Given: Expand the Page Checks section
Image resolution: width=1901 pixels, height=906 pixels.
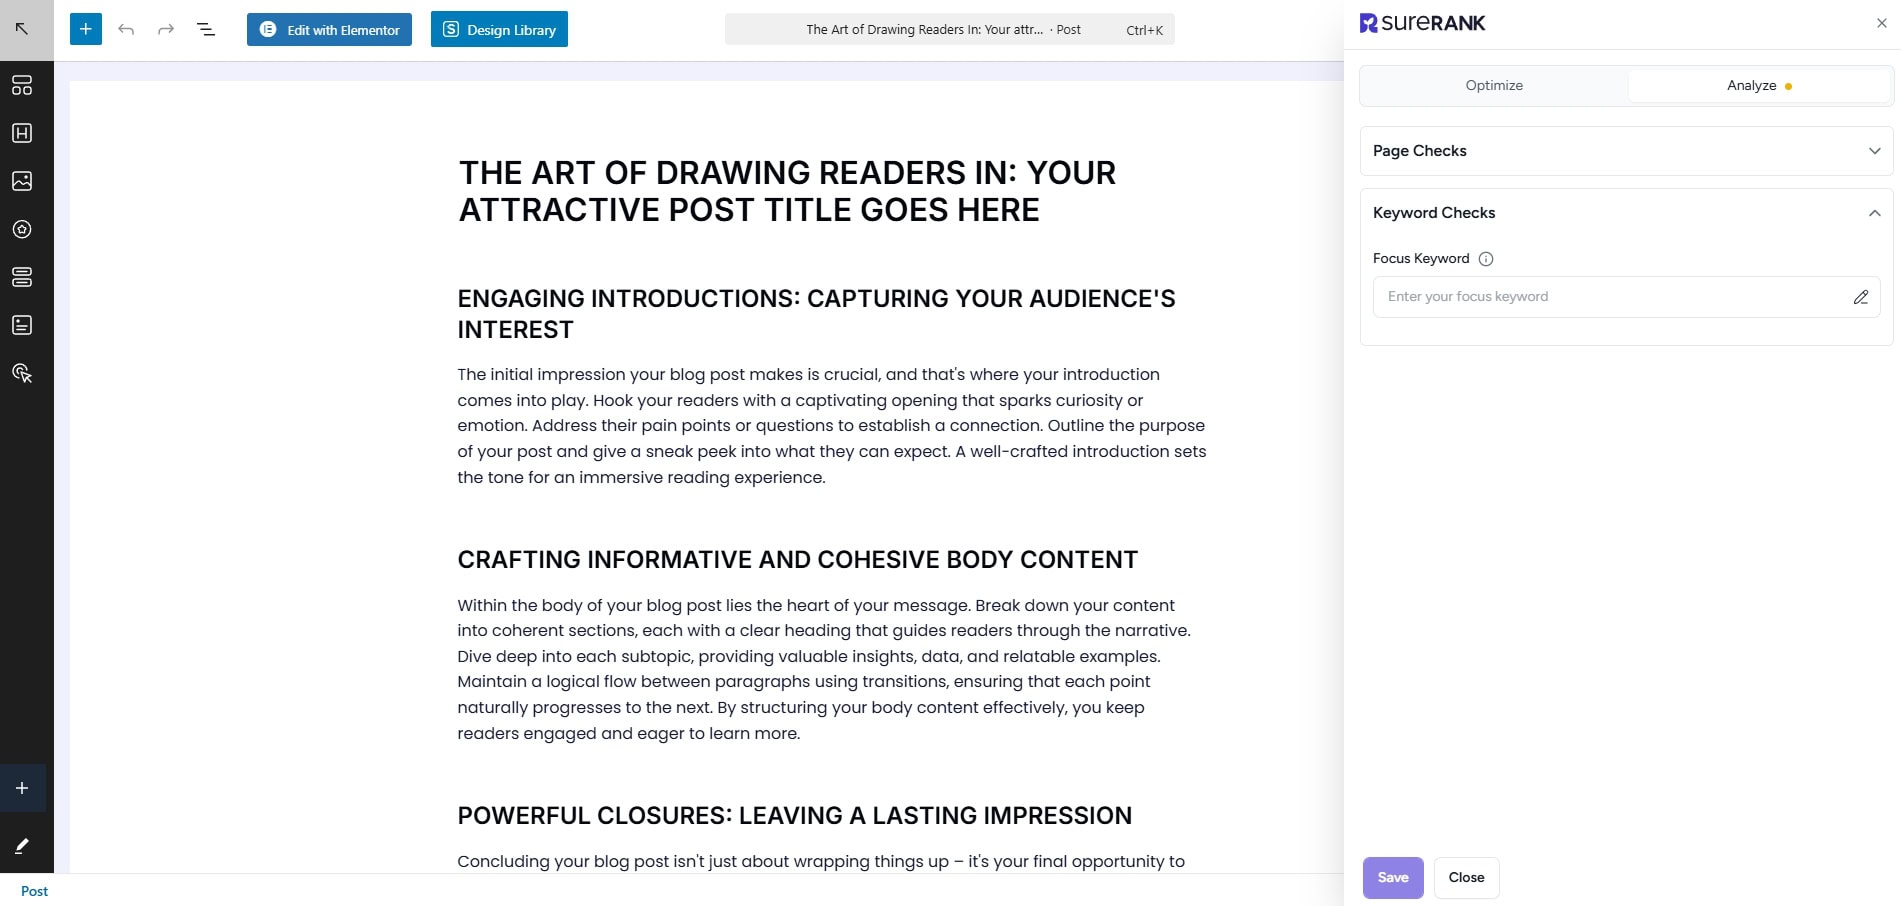Looking at the screenshot, I should pos(1626,151).
